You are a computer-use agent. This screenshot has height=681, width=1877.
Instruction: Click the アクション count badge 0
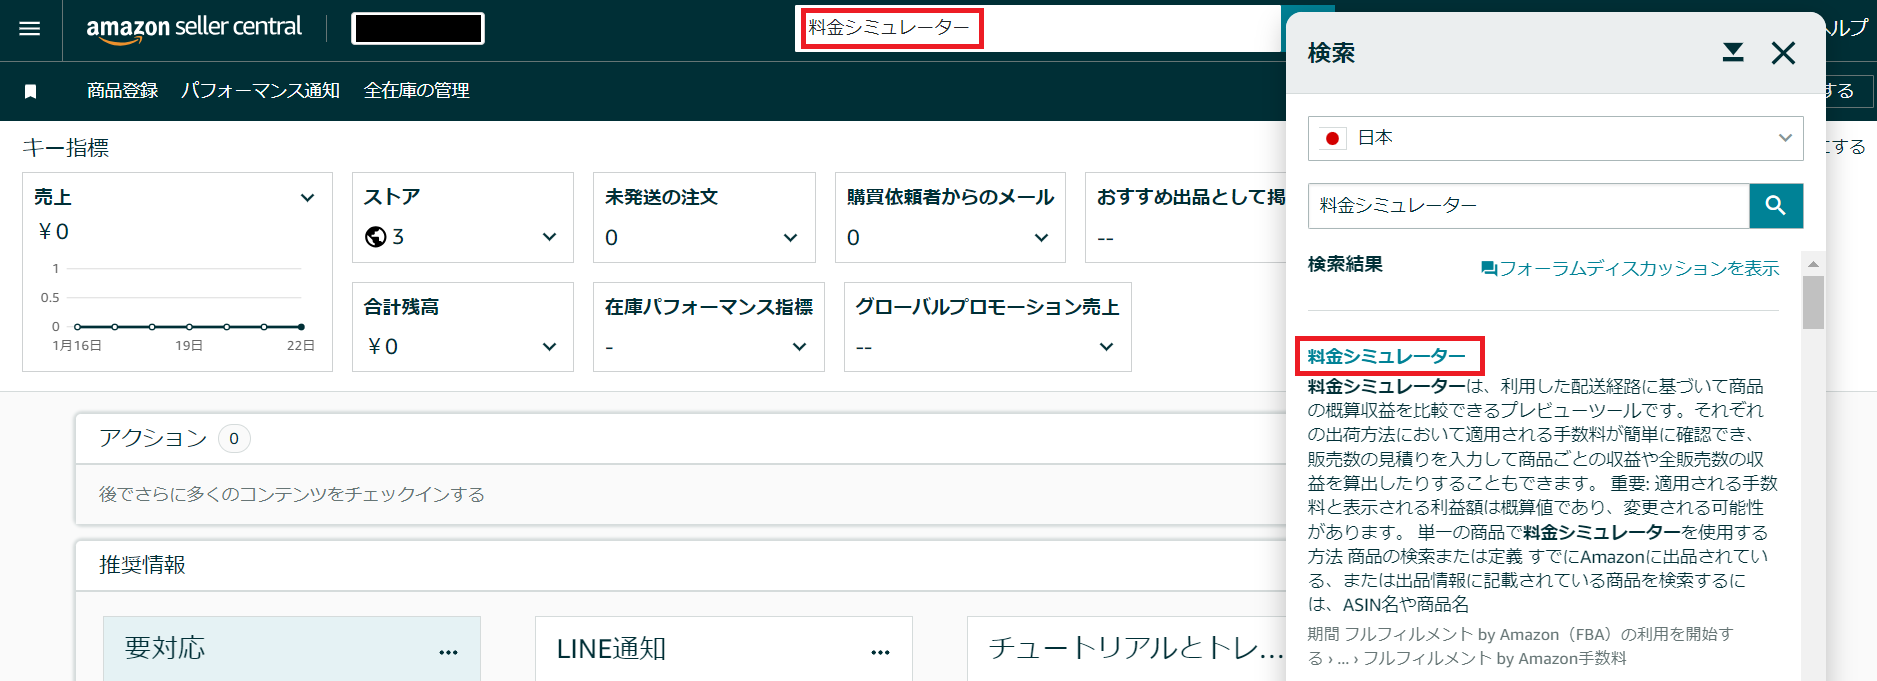pos(234,438)
